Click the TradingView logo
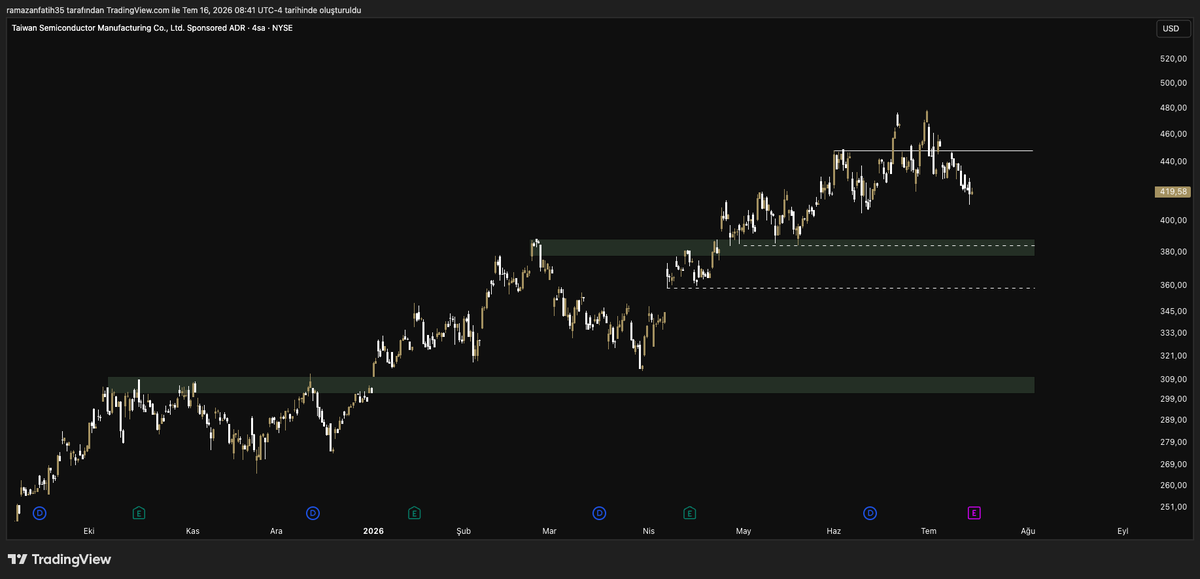 60,559
